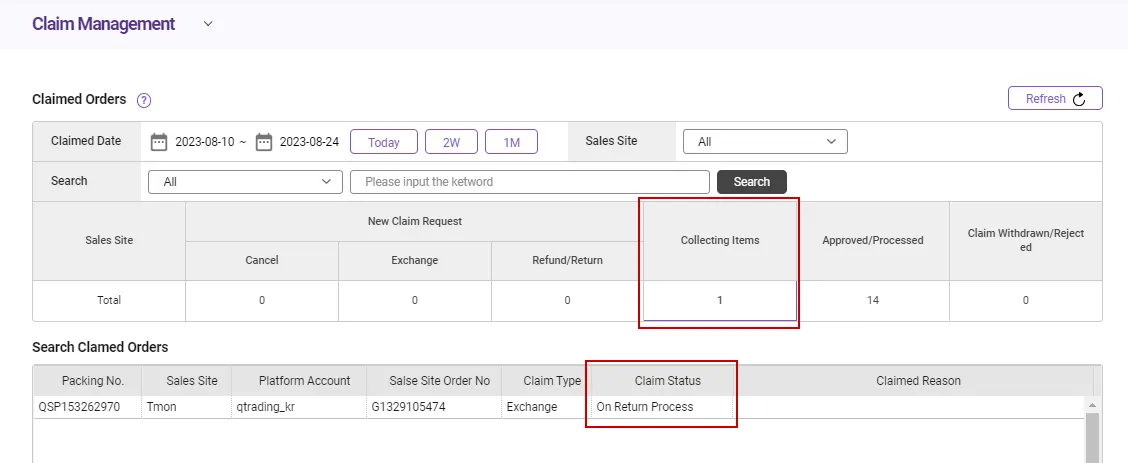Open the Search category dropdown
The width and height of the screenshot is (1128, 463).
click(245, 182)
